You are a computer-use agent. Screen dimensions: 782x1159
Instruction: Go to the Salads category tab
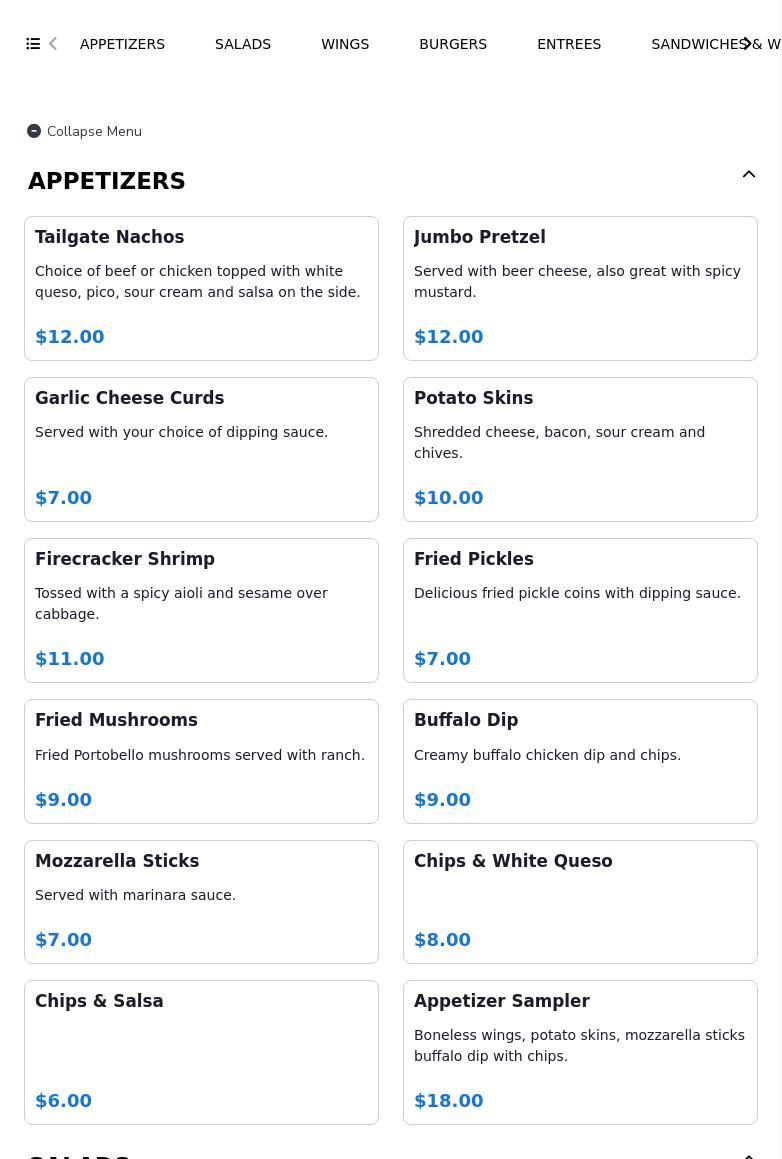click(x=243, y=44)
